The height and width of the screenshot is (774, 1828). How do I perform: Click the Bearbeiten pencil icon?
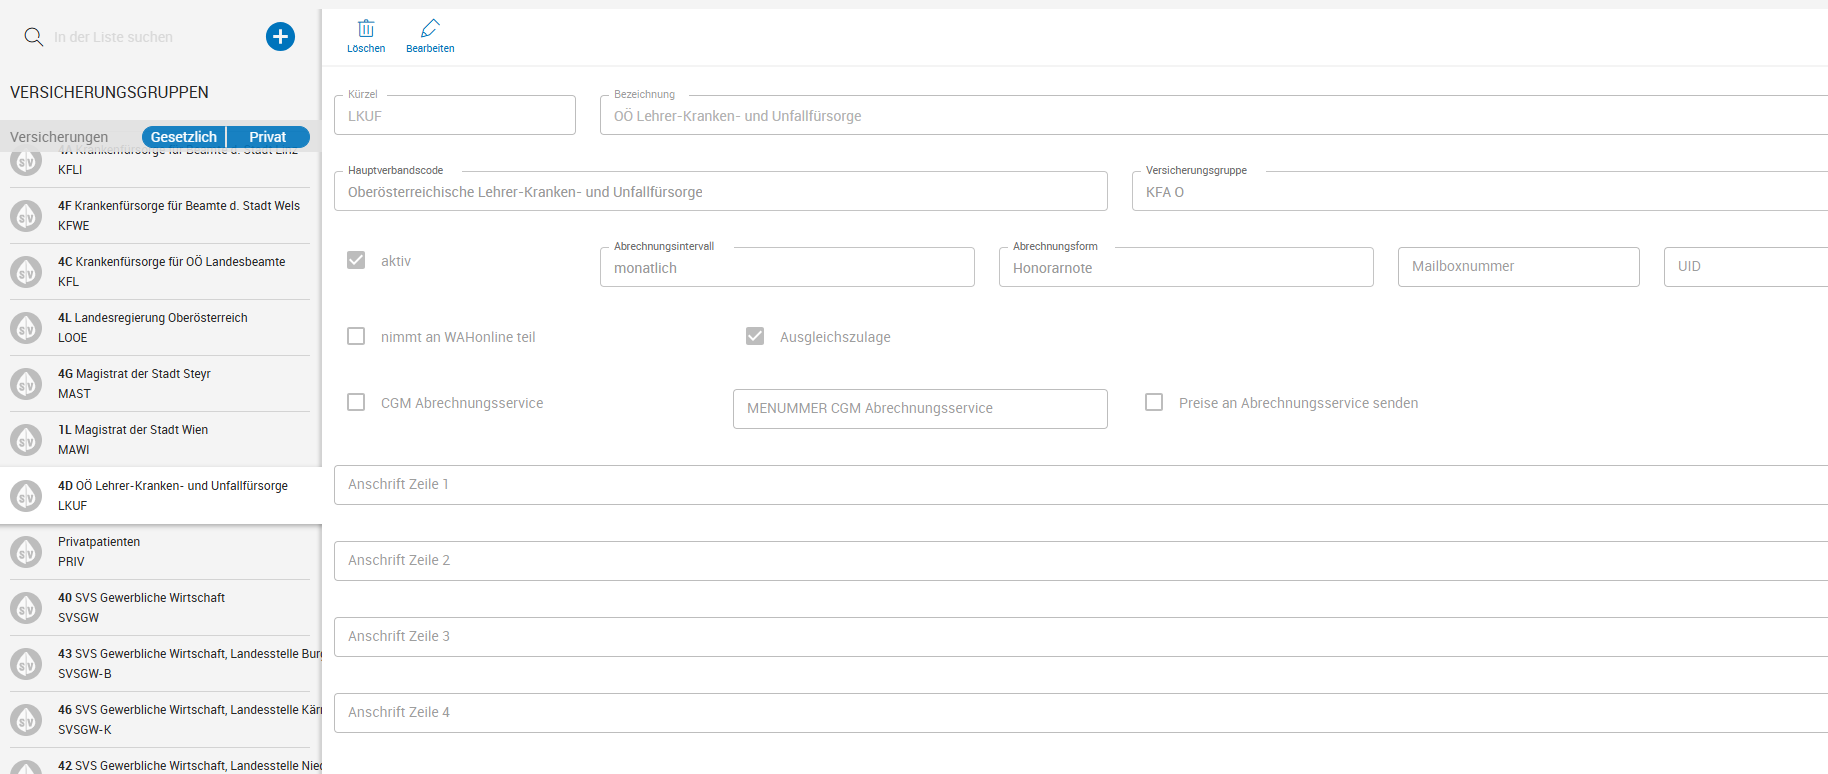click(x=430, y=28)
